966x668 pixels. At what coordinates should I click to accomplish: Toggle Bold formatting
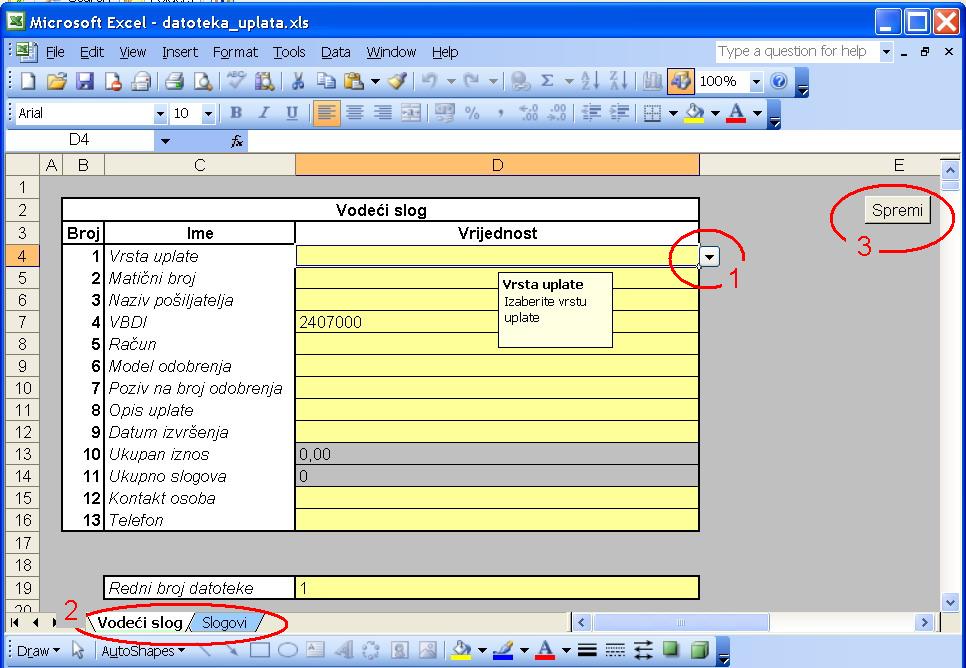237,114
